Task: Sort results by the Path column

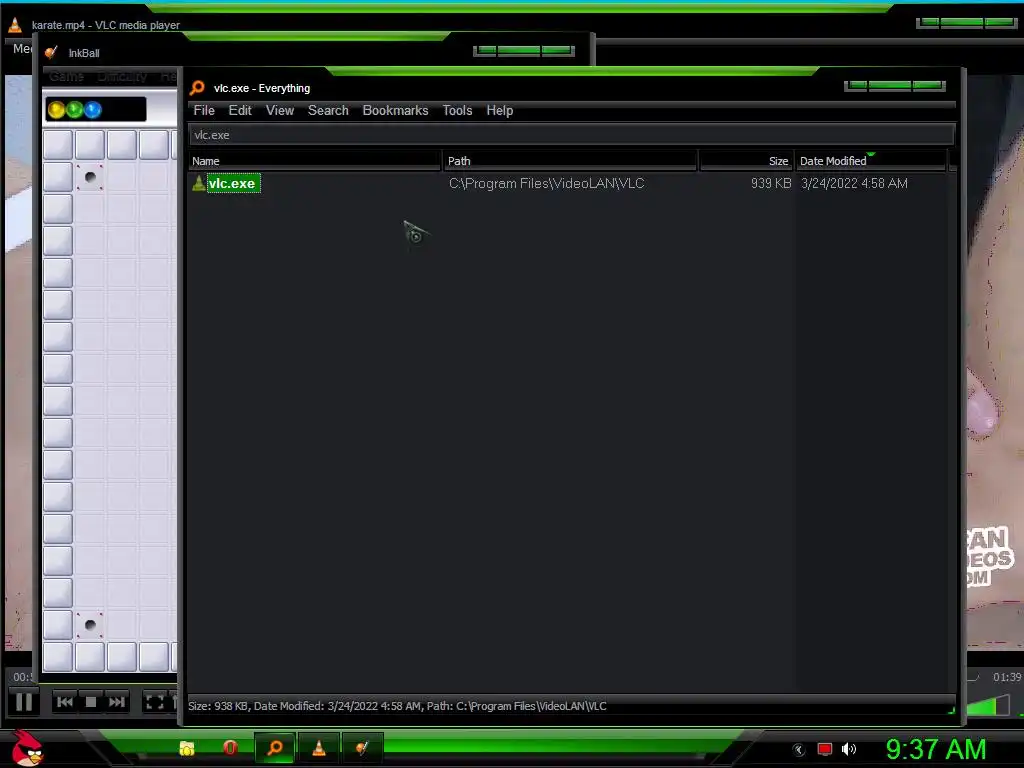Action: click(x=570, y=161)
